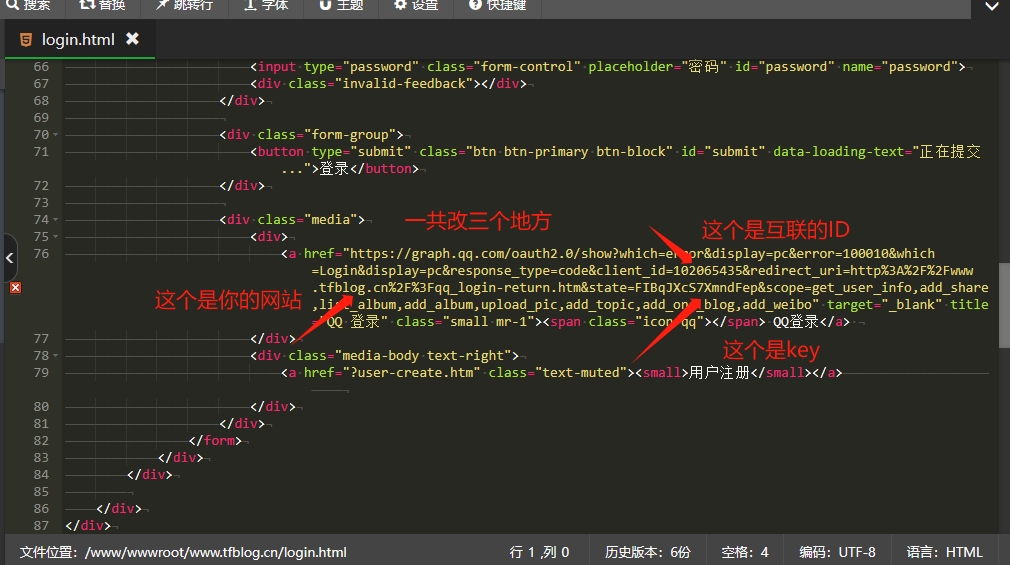The width and height of the screenshot is (1010, 565).
Task: Fold the code block at line 78
Action: [55, 356]
